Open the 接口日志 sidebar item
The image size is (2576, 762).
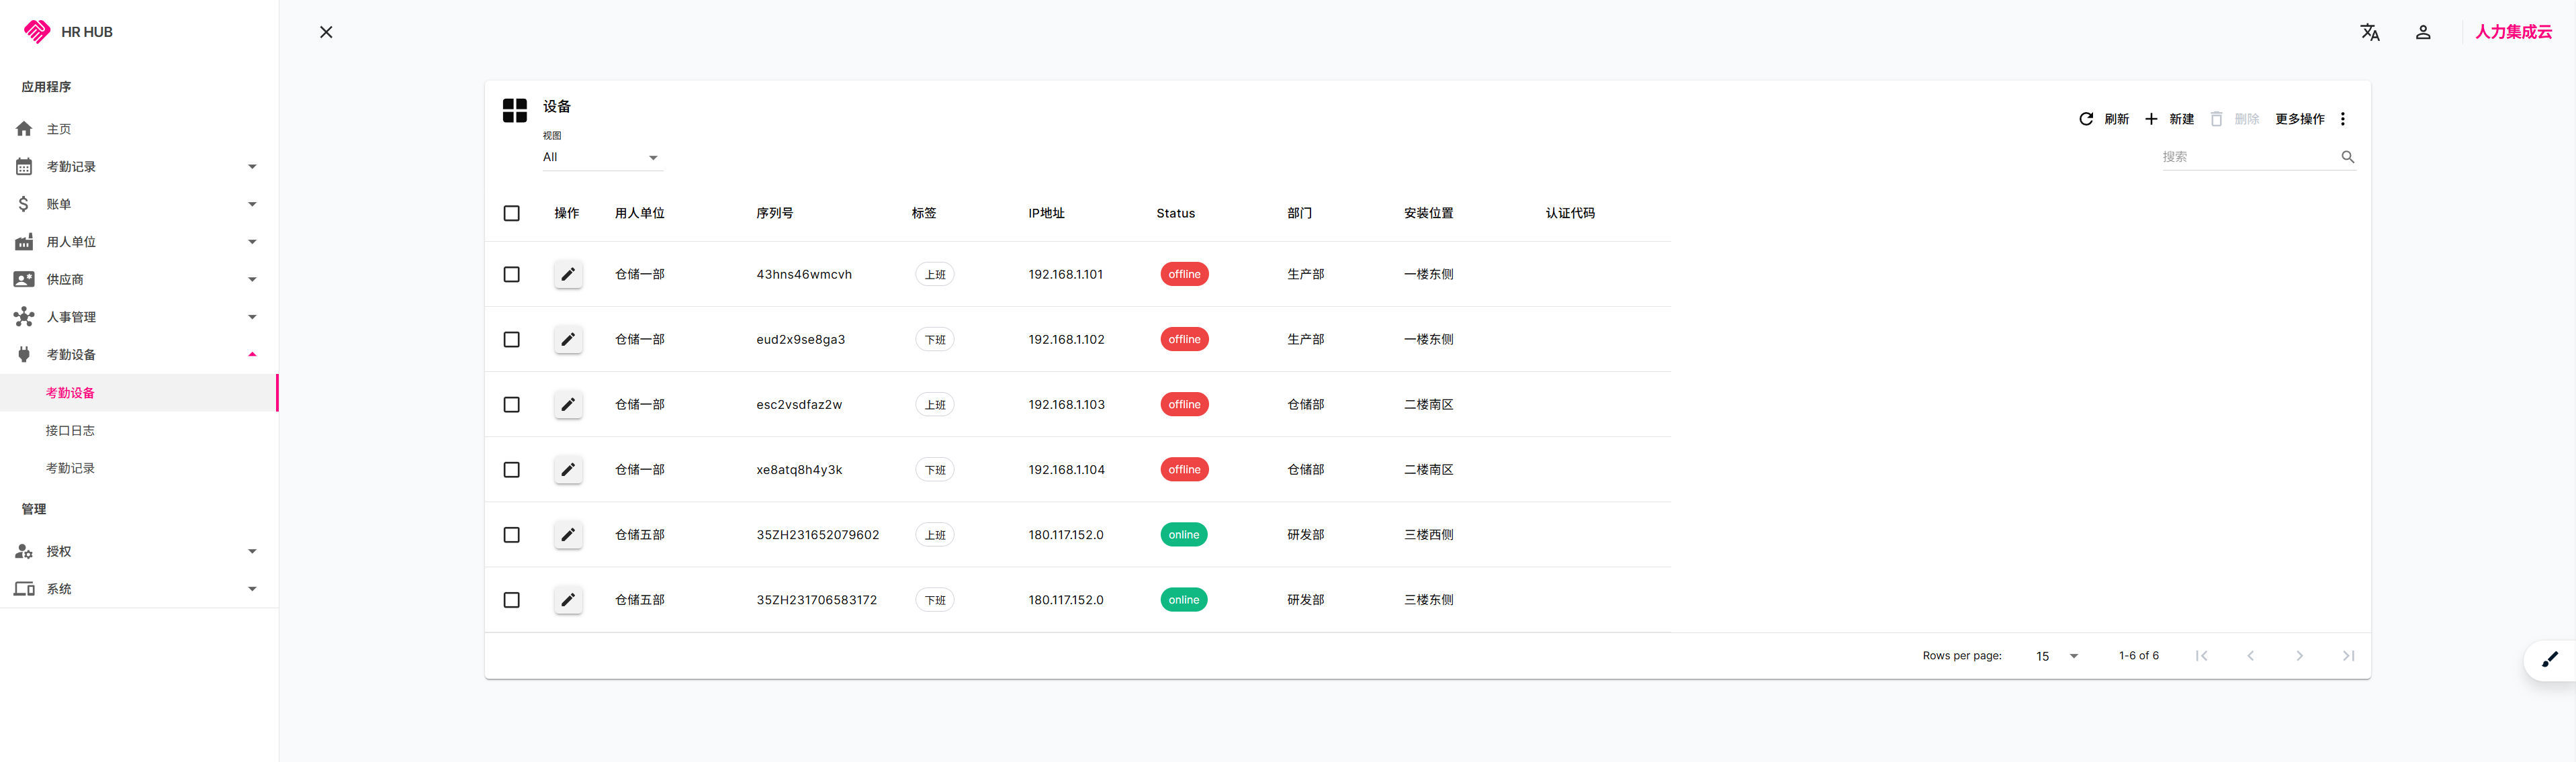pyautogui.click(x=71, y=430)
